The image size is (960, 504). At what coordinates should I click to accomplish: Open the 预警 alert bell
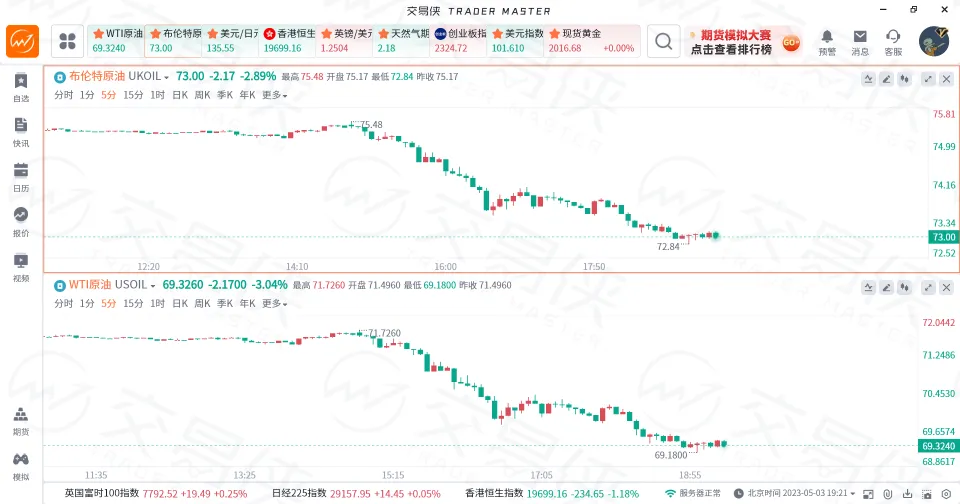[x=827, y=41]
